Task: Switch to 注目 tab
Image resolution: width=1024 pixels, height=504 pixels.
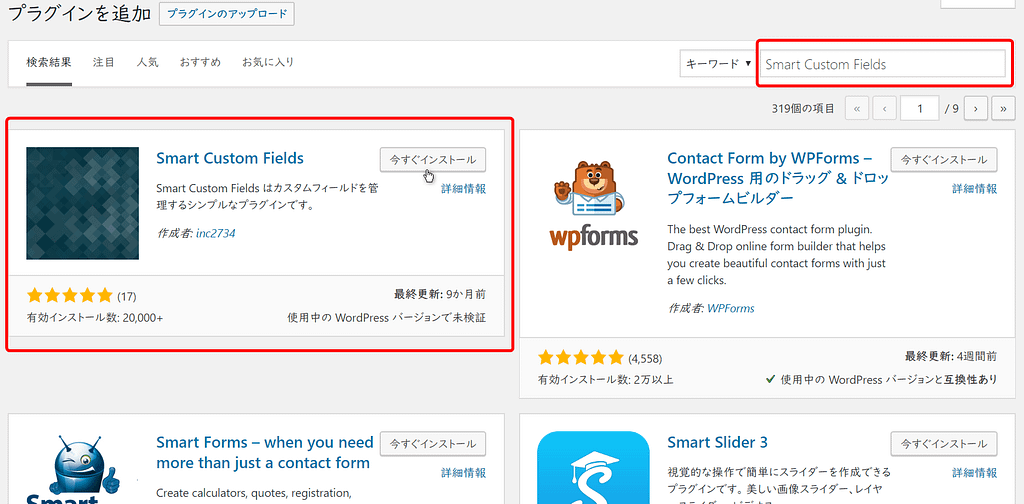Action: coord(104,63)
